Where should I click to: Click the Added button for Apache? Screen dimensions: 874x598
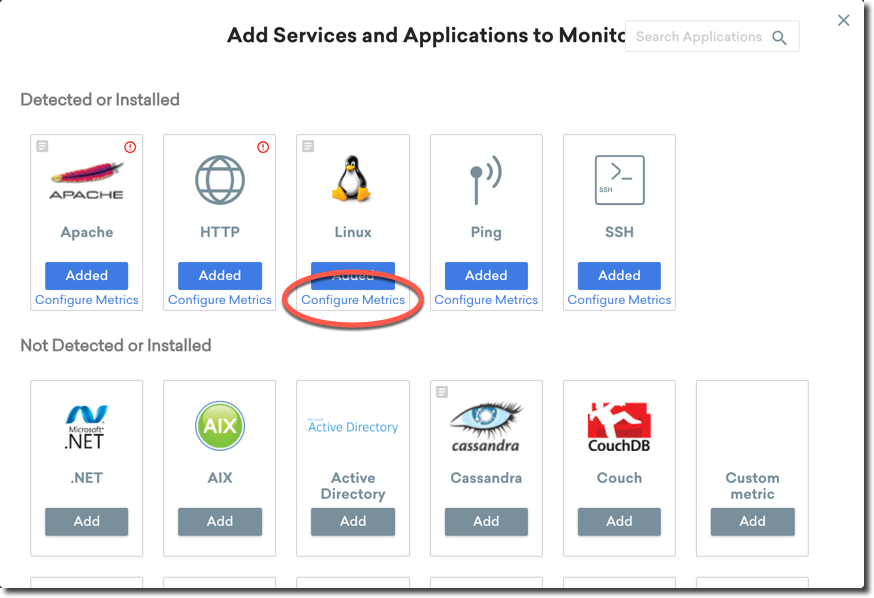pyautogui.click(x=86, y=275)
